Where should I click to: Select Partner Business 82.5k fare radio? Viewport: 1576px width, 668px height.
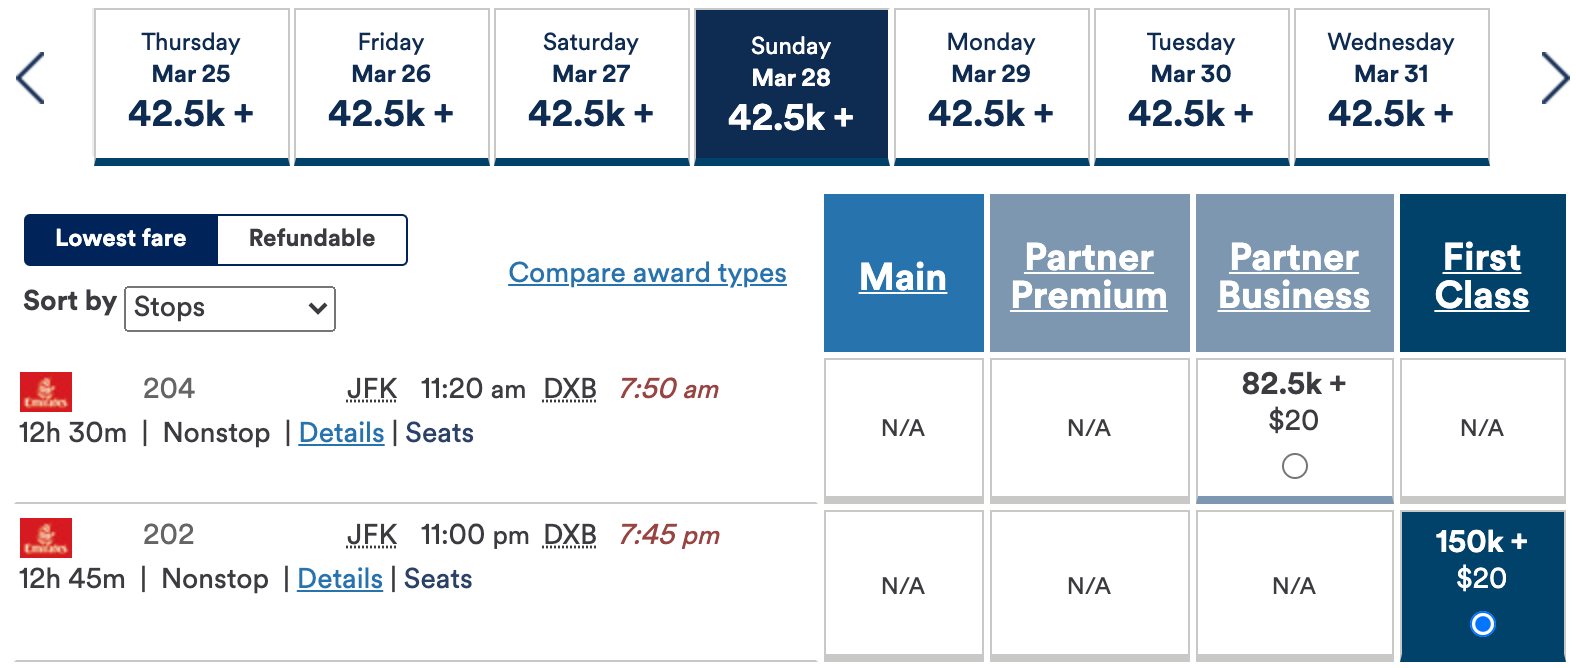coord(1294,466)
